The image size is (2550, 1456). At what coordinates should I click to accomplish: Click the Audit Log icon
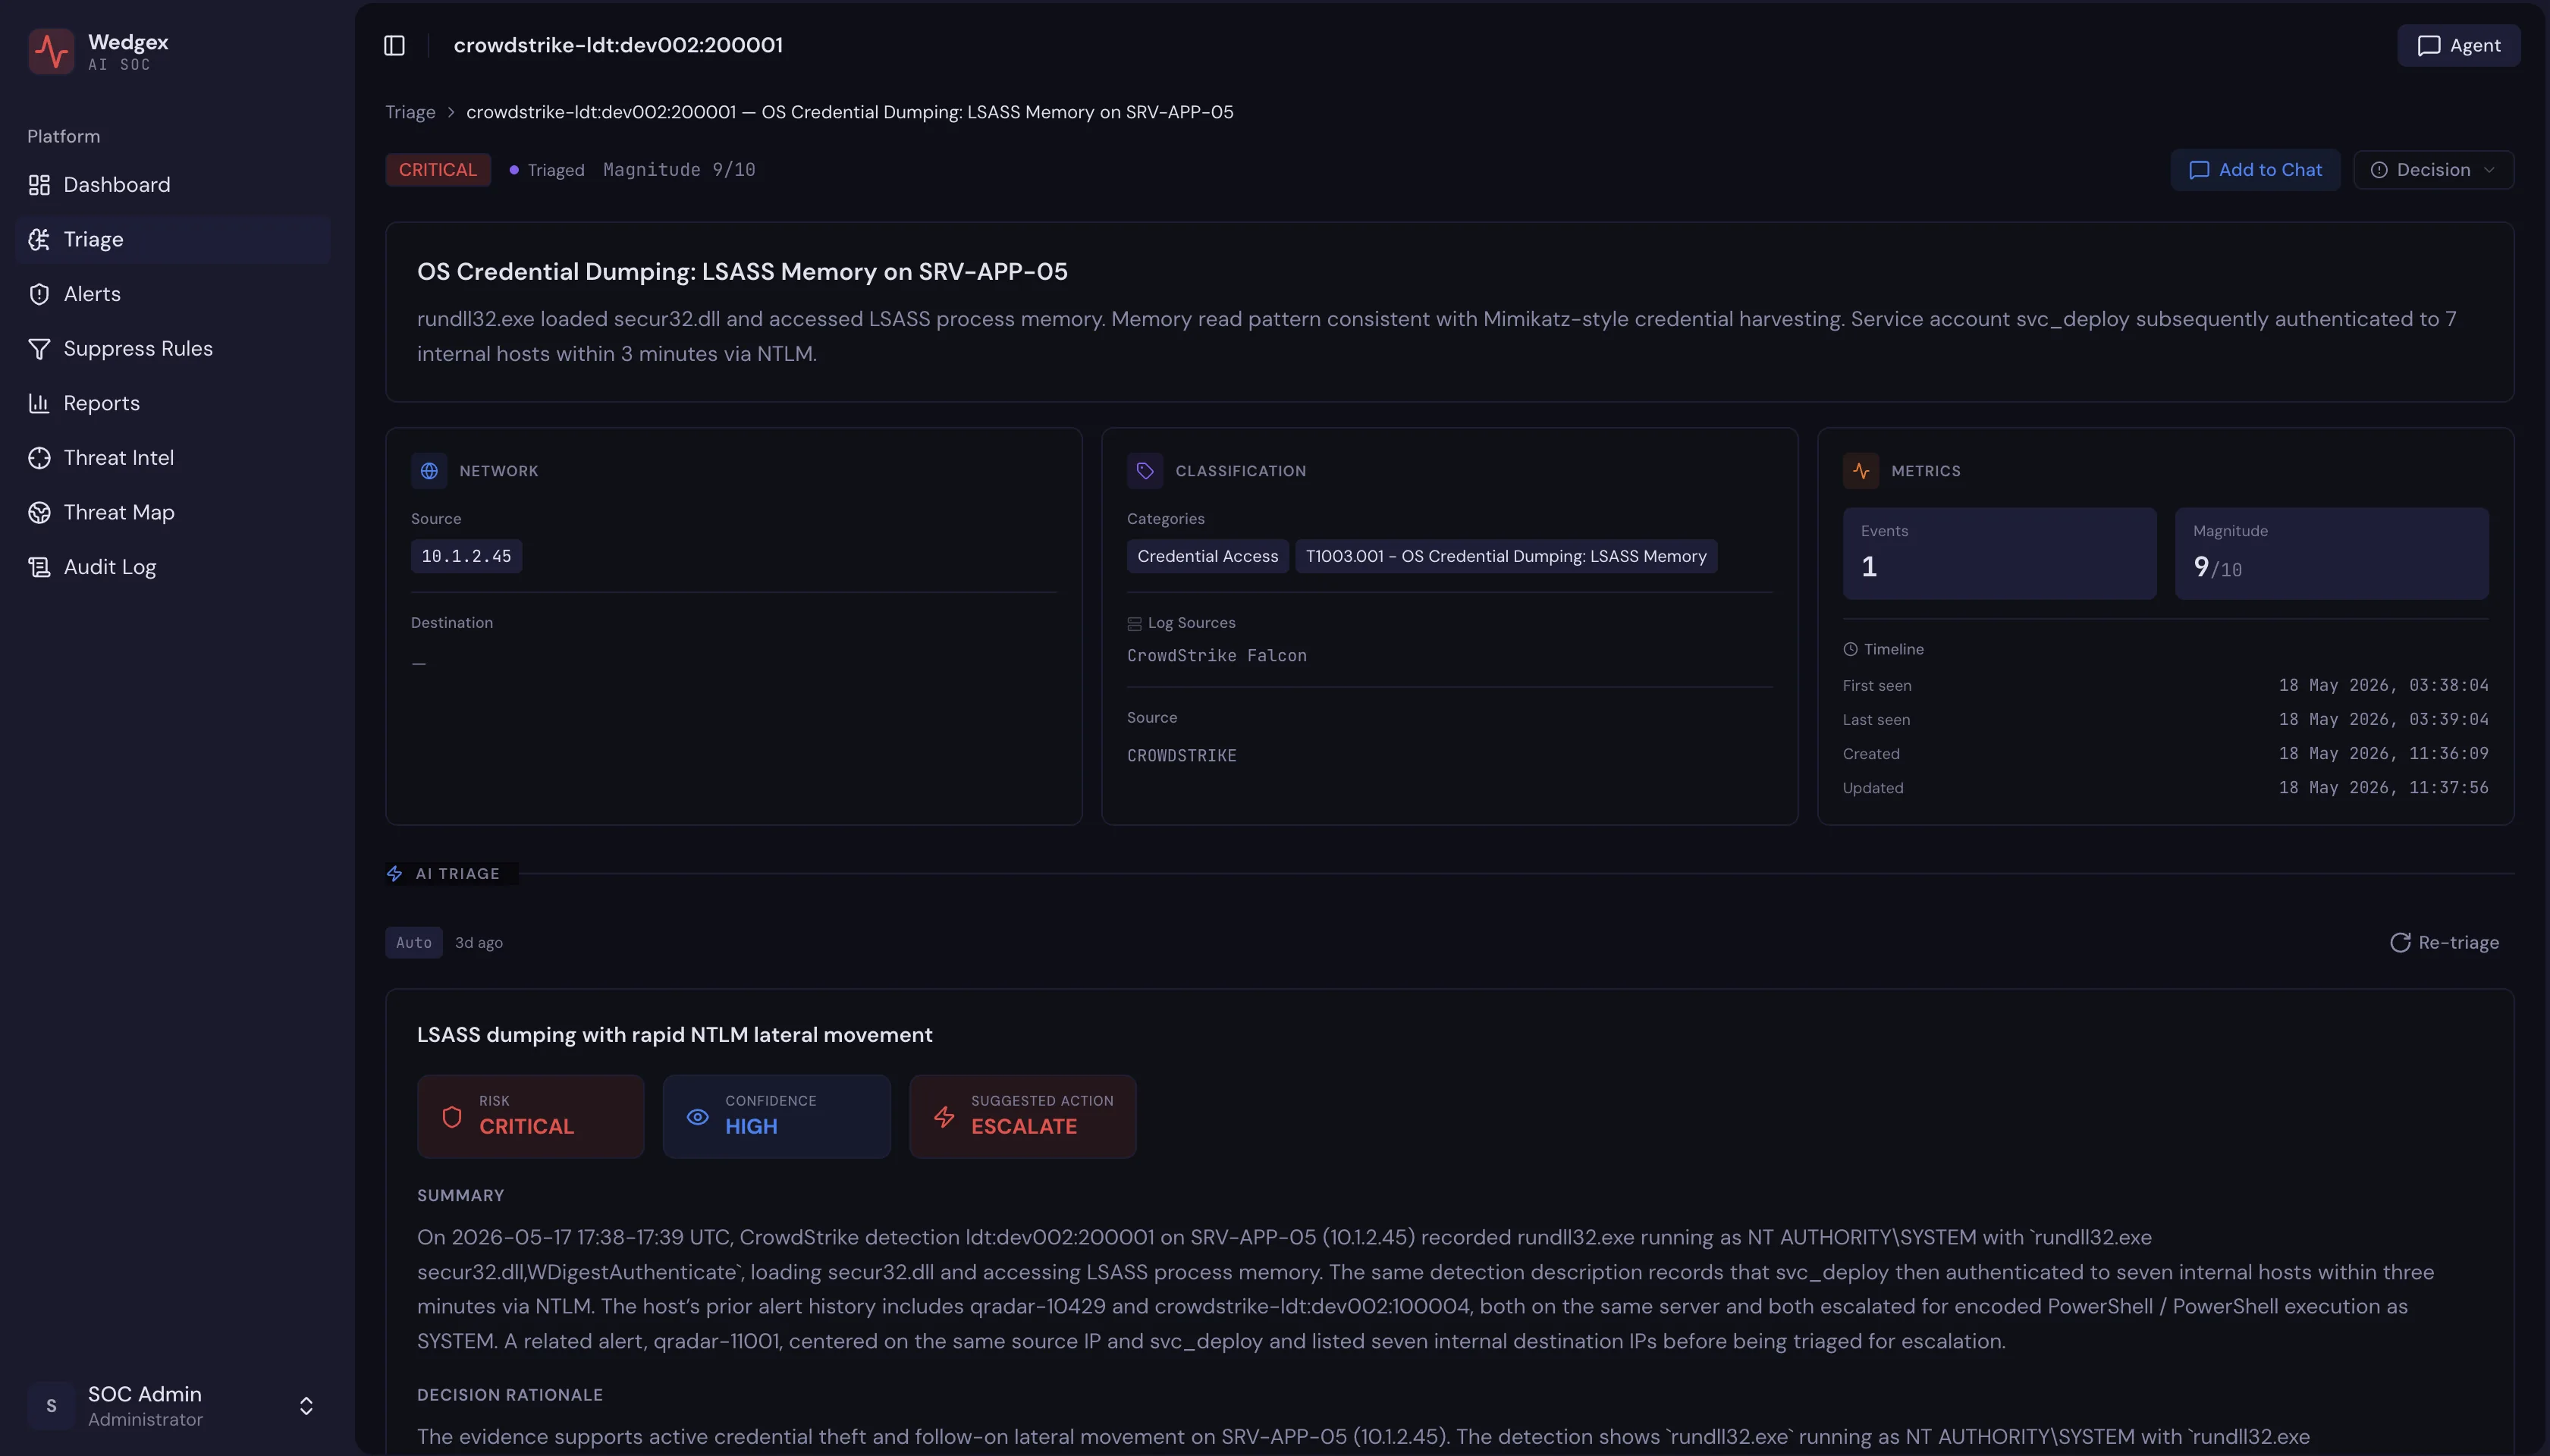39,567
